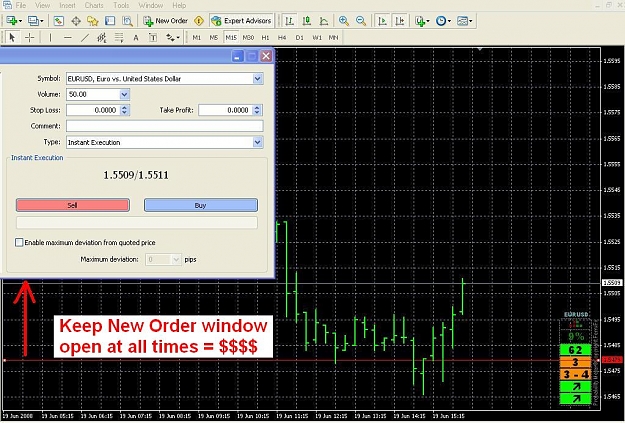
Task: Click the New Order toolbar button
Action: (165, 21)
